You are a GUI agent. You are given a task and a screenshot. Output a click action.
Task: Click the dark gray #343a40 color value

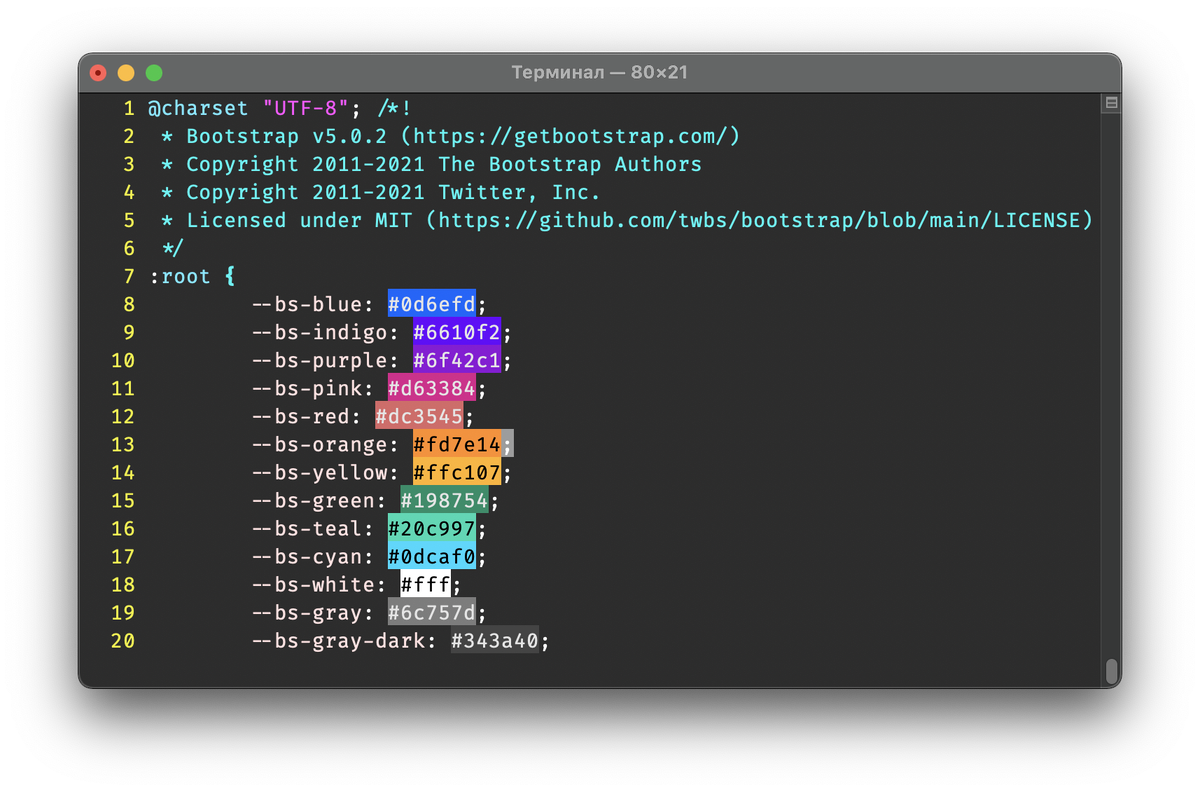point(494,640)
